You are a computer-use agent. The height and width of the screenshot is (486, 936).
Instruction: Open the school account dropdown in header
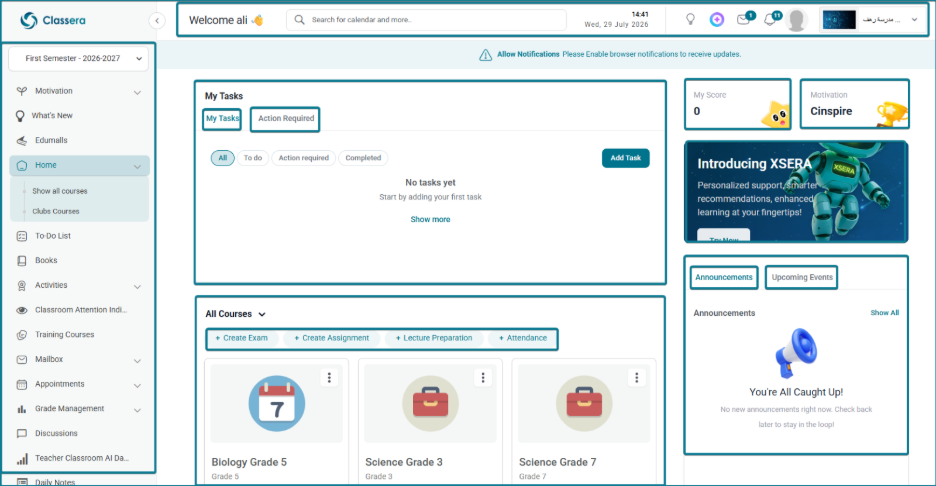click(x=872, y=20)
